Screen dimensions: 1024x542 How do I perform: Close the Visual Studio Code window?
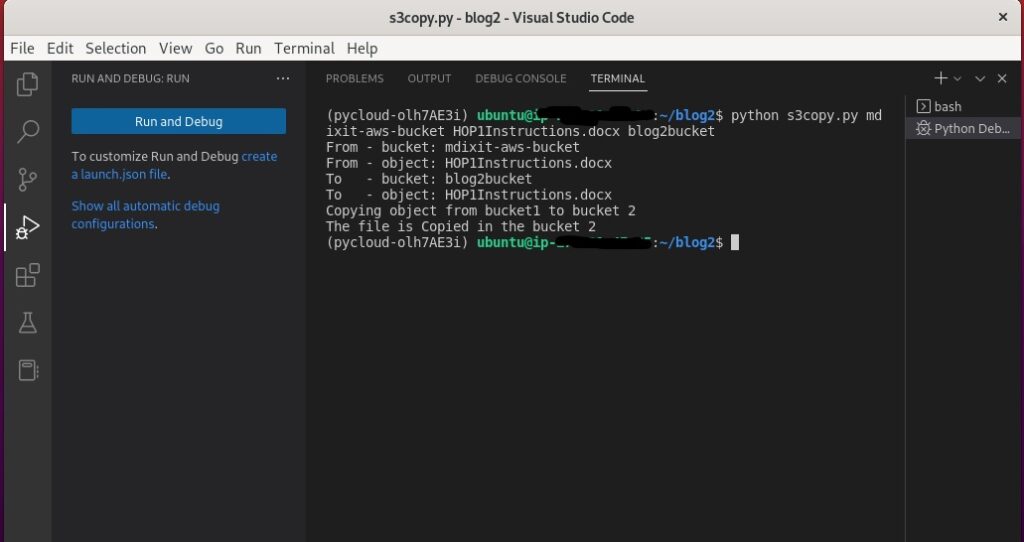click(x=1003, y=17)
